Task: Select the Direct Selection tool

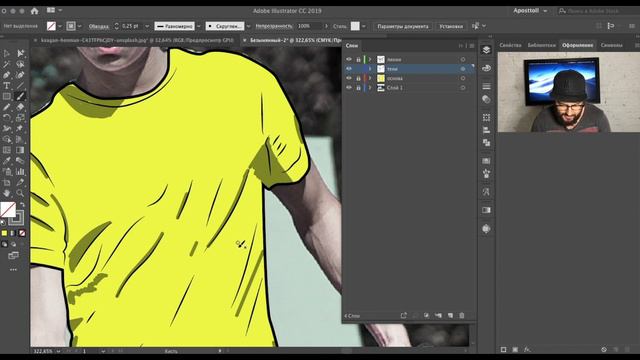Action: coord(20,53)
